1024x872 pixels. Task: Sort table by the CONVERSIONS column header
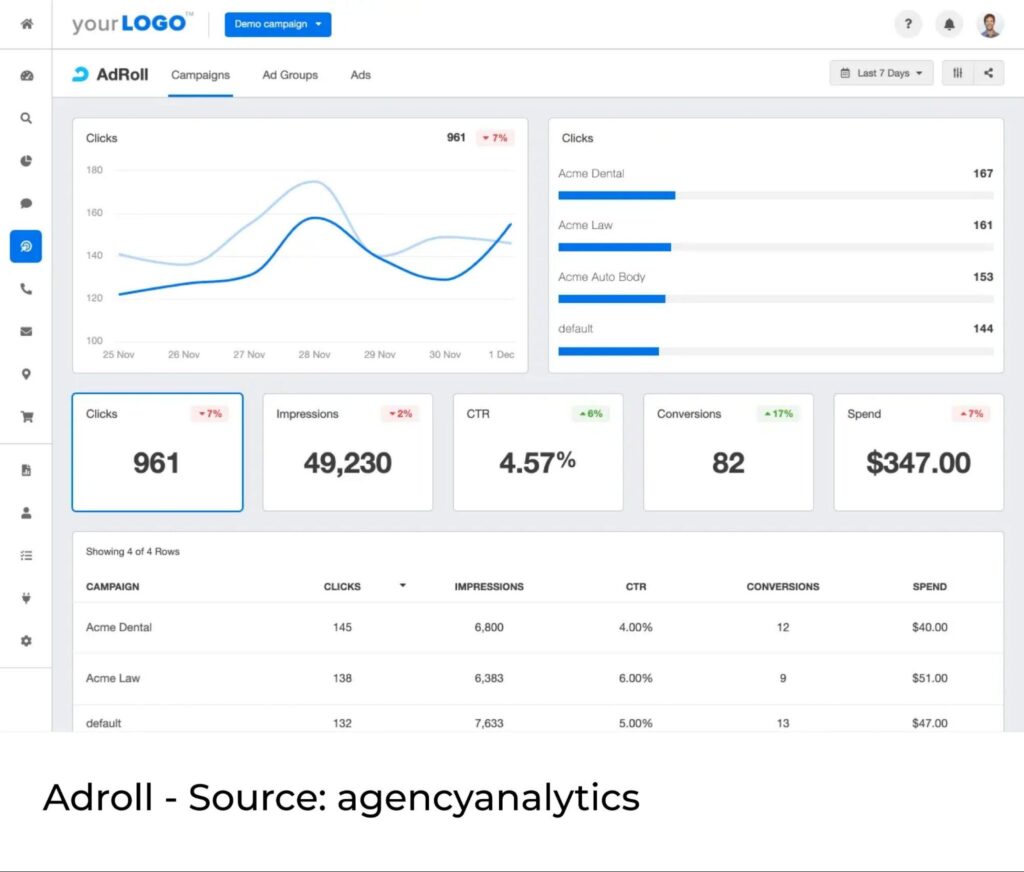(783, 587)
